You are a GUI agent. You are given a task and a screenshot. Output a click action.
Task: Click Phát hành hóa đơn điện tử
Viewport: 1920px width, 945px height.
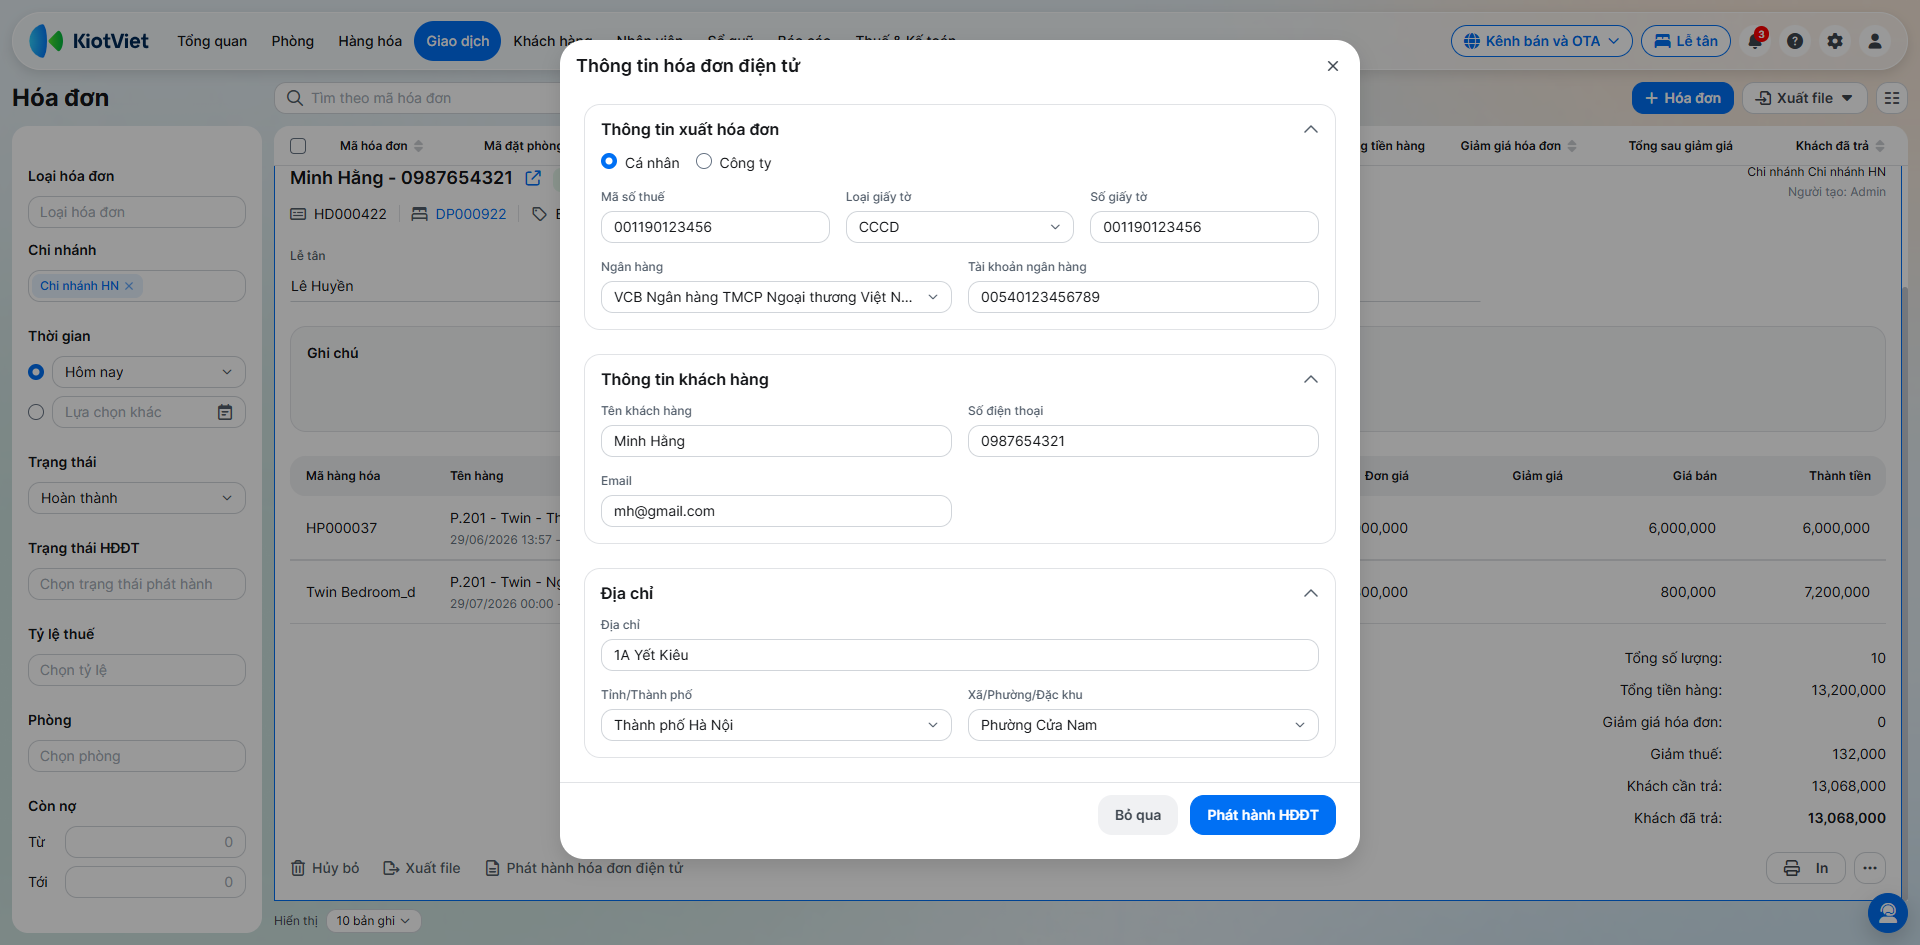[x=584, y=868]
